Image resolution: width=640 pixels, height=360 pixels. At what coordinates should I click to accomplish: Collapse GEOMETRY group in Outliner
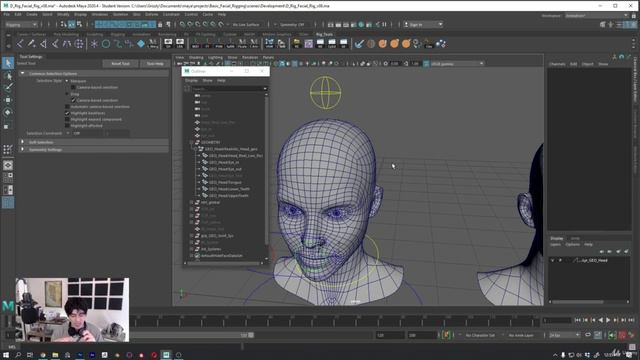(x=191, y=142)
